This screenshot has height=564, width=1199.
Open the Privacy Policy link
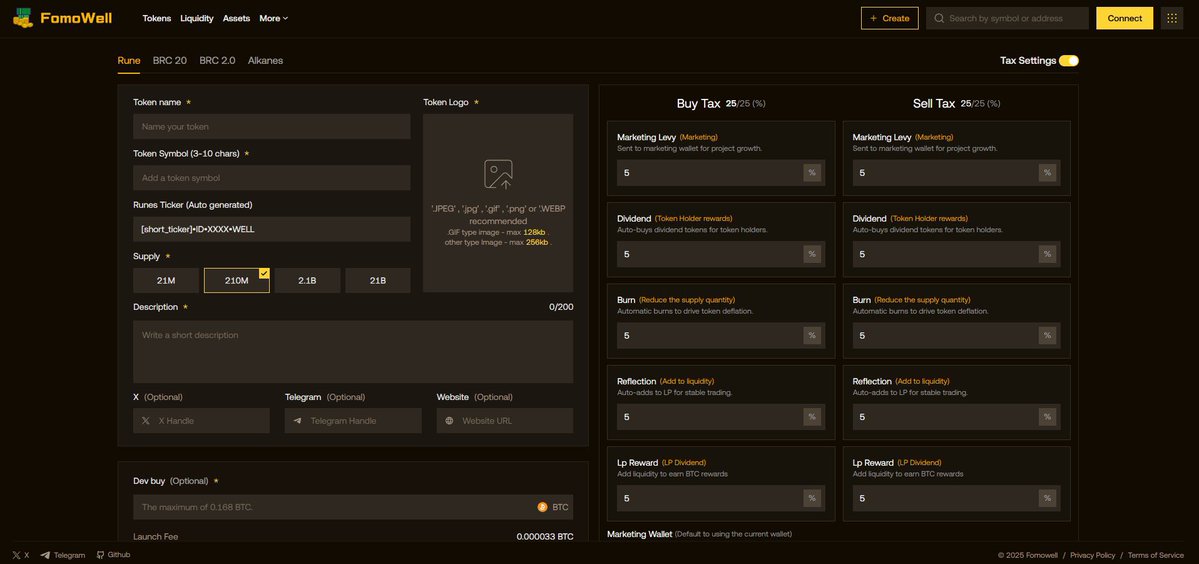click(x=1093, y=556)
